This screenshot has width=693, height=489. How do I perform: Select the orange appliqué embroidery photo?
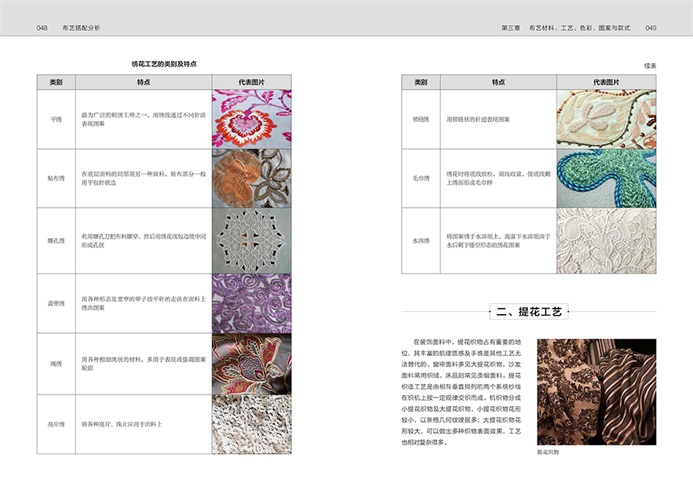coord(251,177)
